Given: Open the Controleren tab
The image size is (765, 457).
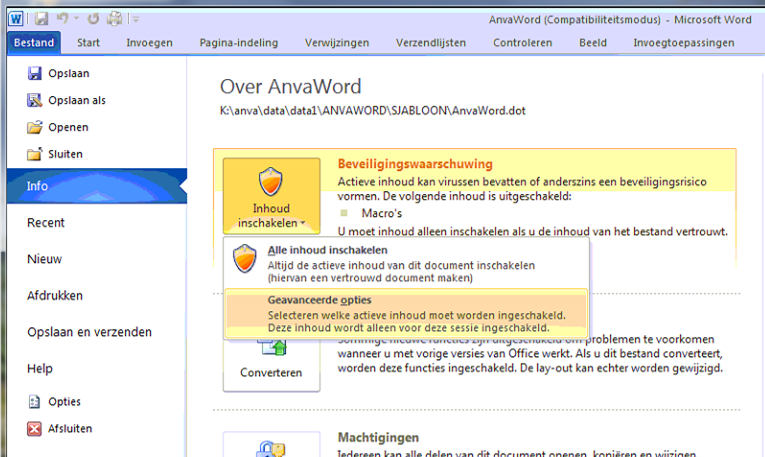Looking at the screenshot, I should tap(523, 43).
